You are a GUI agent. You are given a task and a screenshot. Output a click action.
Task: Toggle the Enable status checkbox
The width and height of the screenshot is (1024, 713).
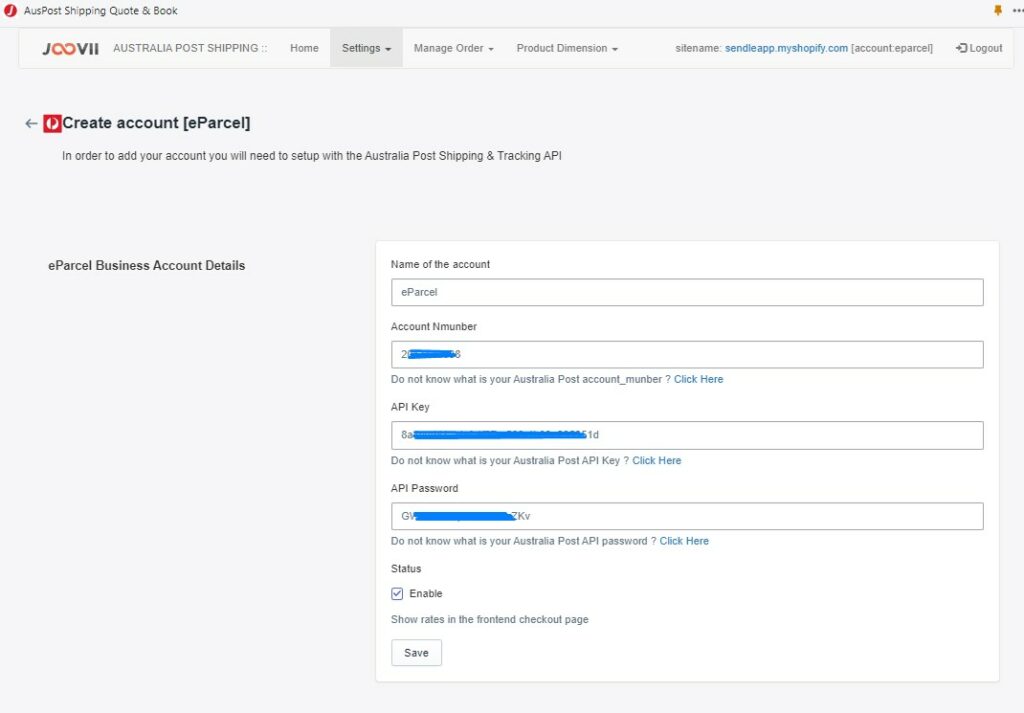point(397,594)
